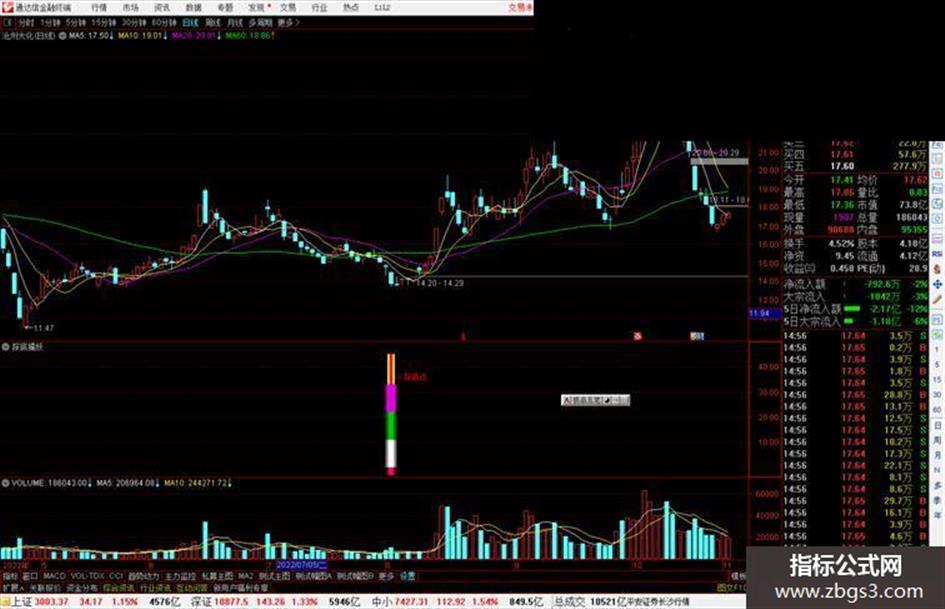Select the MACD indicator tab
Image resolution: width=945 pixels, height=609 pixels.
click(54, 576)
